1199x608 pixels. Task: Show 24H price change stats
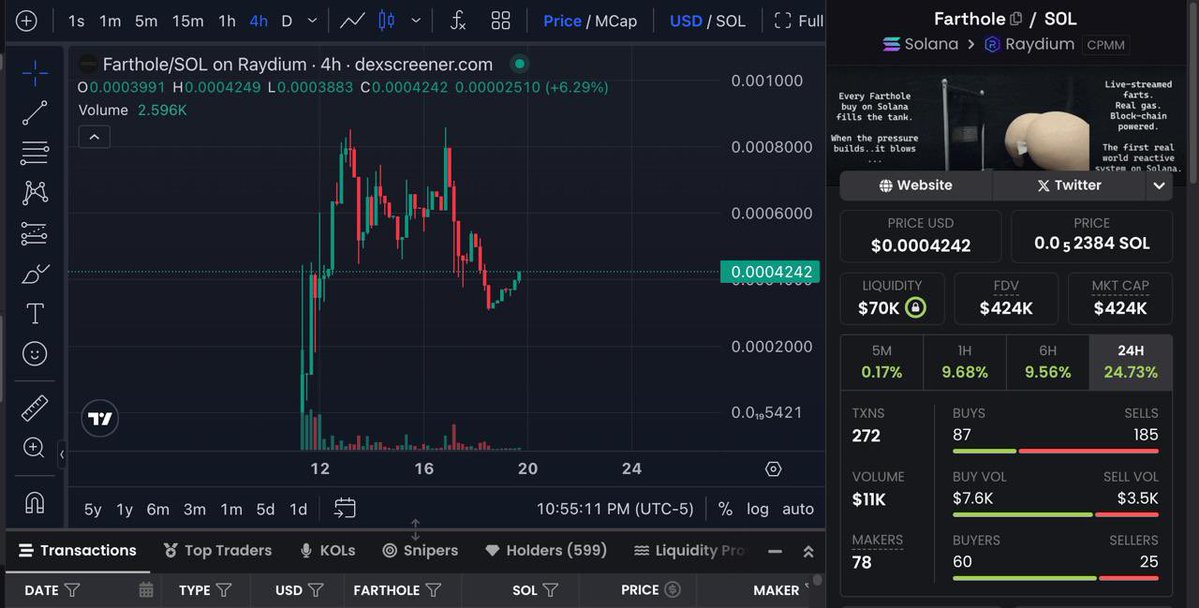tap(1130, 363)
